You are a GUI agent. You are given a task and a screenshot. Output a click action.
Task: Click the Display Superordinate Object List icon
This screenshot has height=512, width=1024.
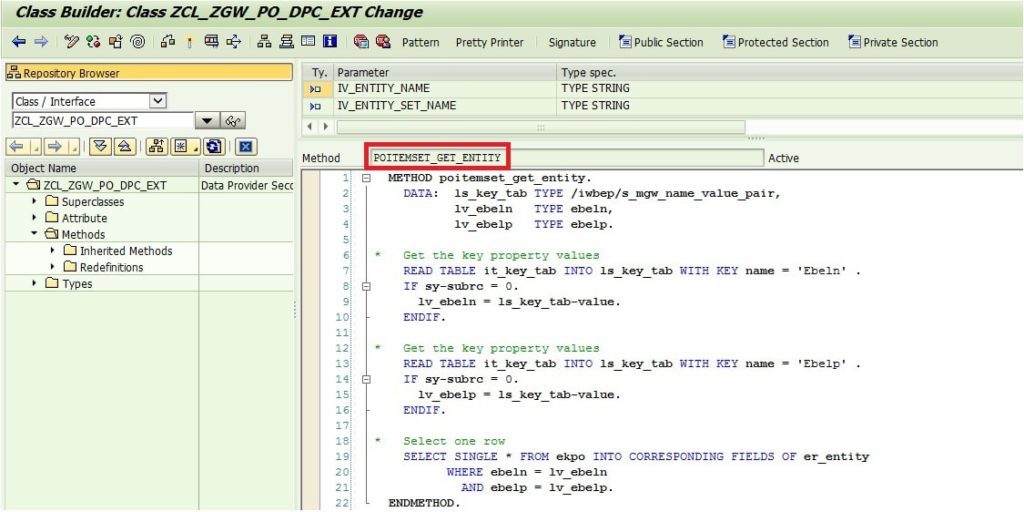pos(157,146)
